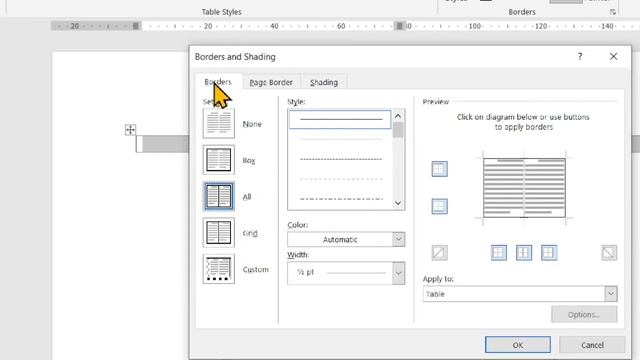Toggle the diagonal down border button

(609, 253)
